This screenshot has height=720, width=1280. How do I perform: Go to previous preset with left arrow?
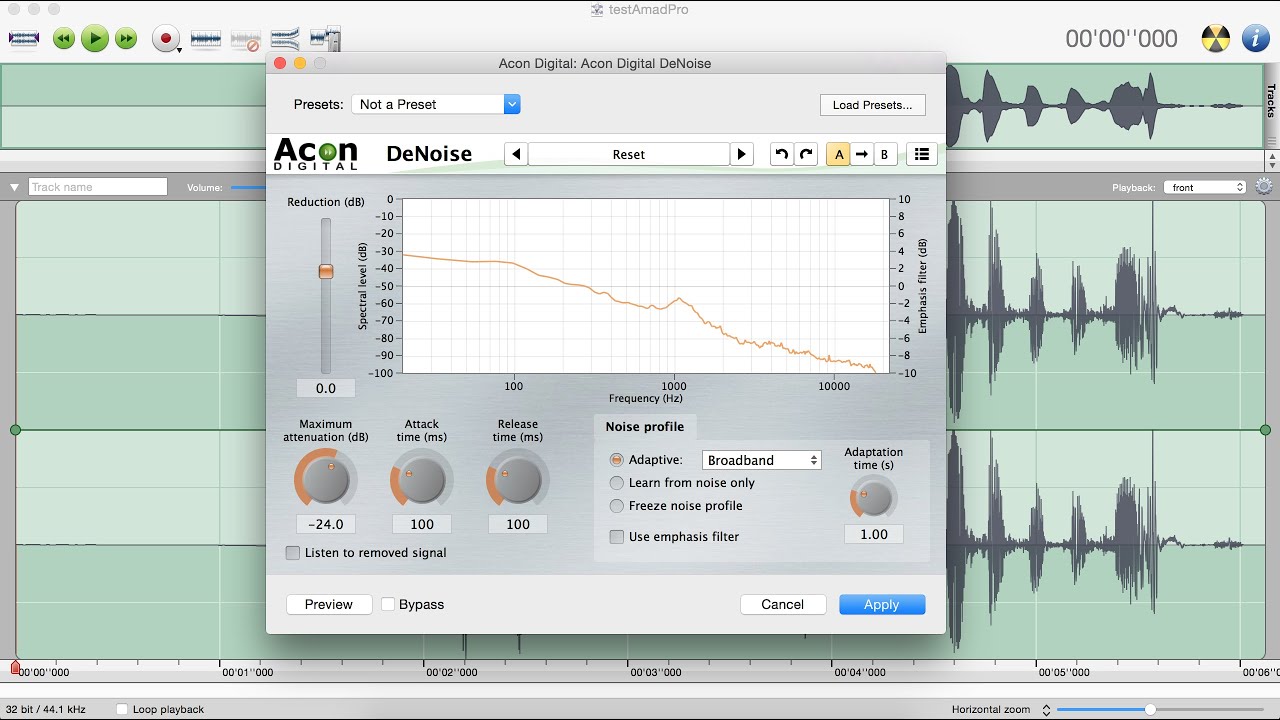tap(516, 154)
